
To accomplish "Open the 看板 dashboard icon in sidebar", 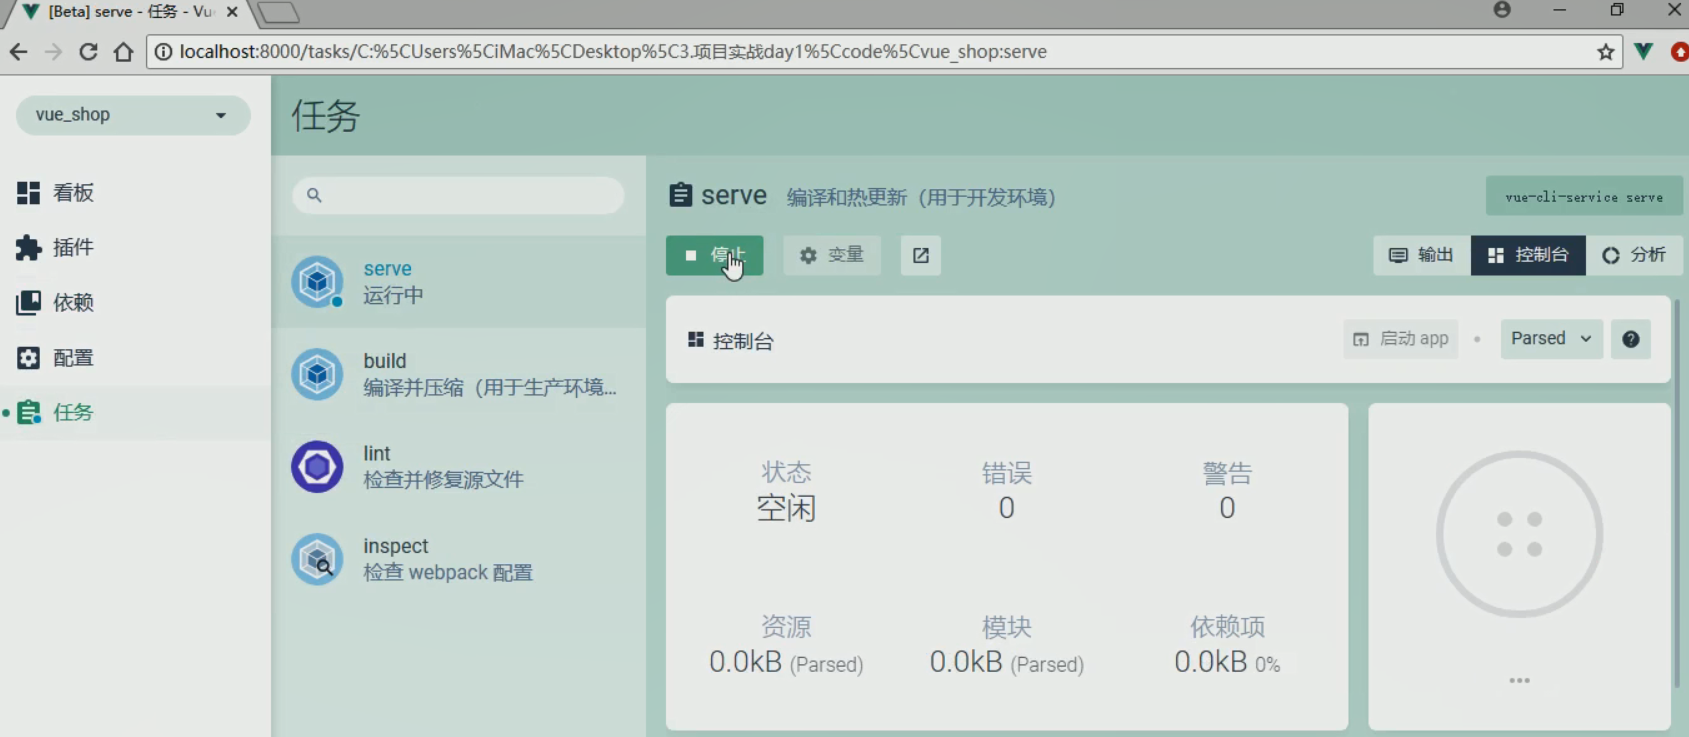I will (28, 193).
